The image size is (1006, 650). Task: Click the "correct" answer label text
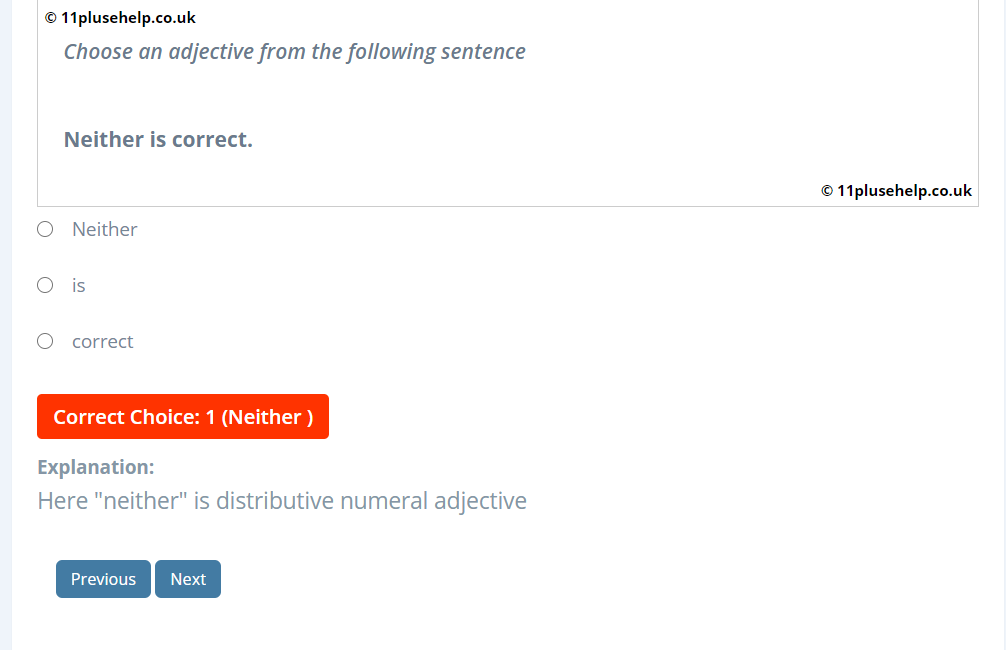click(x=102, y=341)
